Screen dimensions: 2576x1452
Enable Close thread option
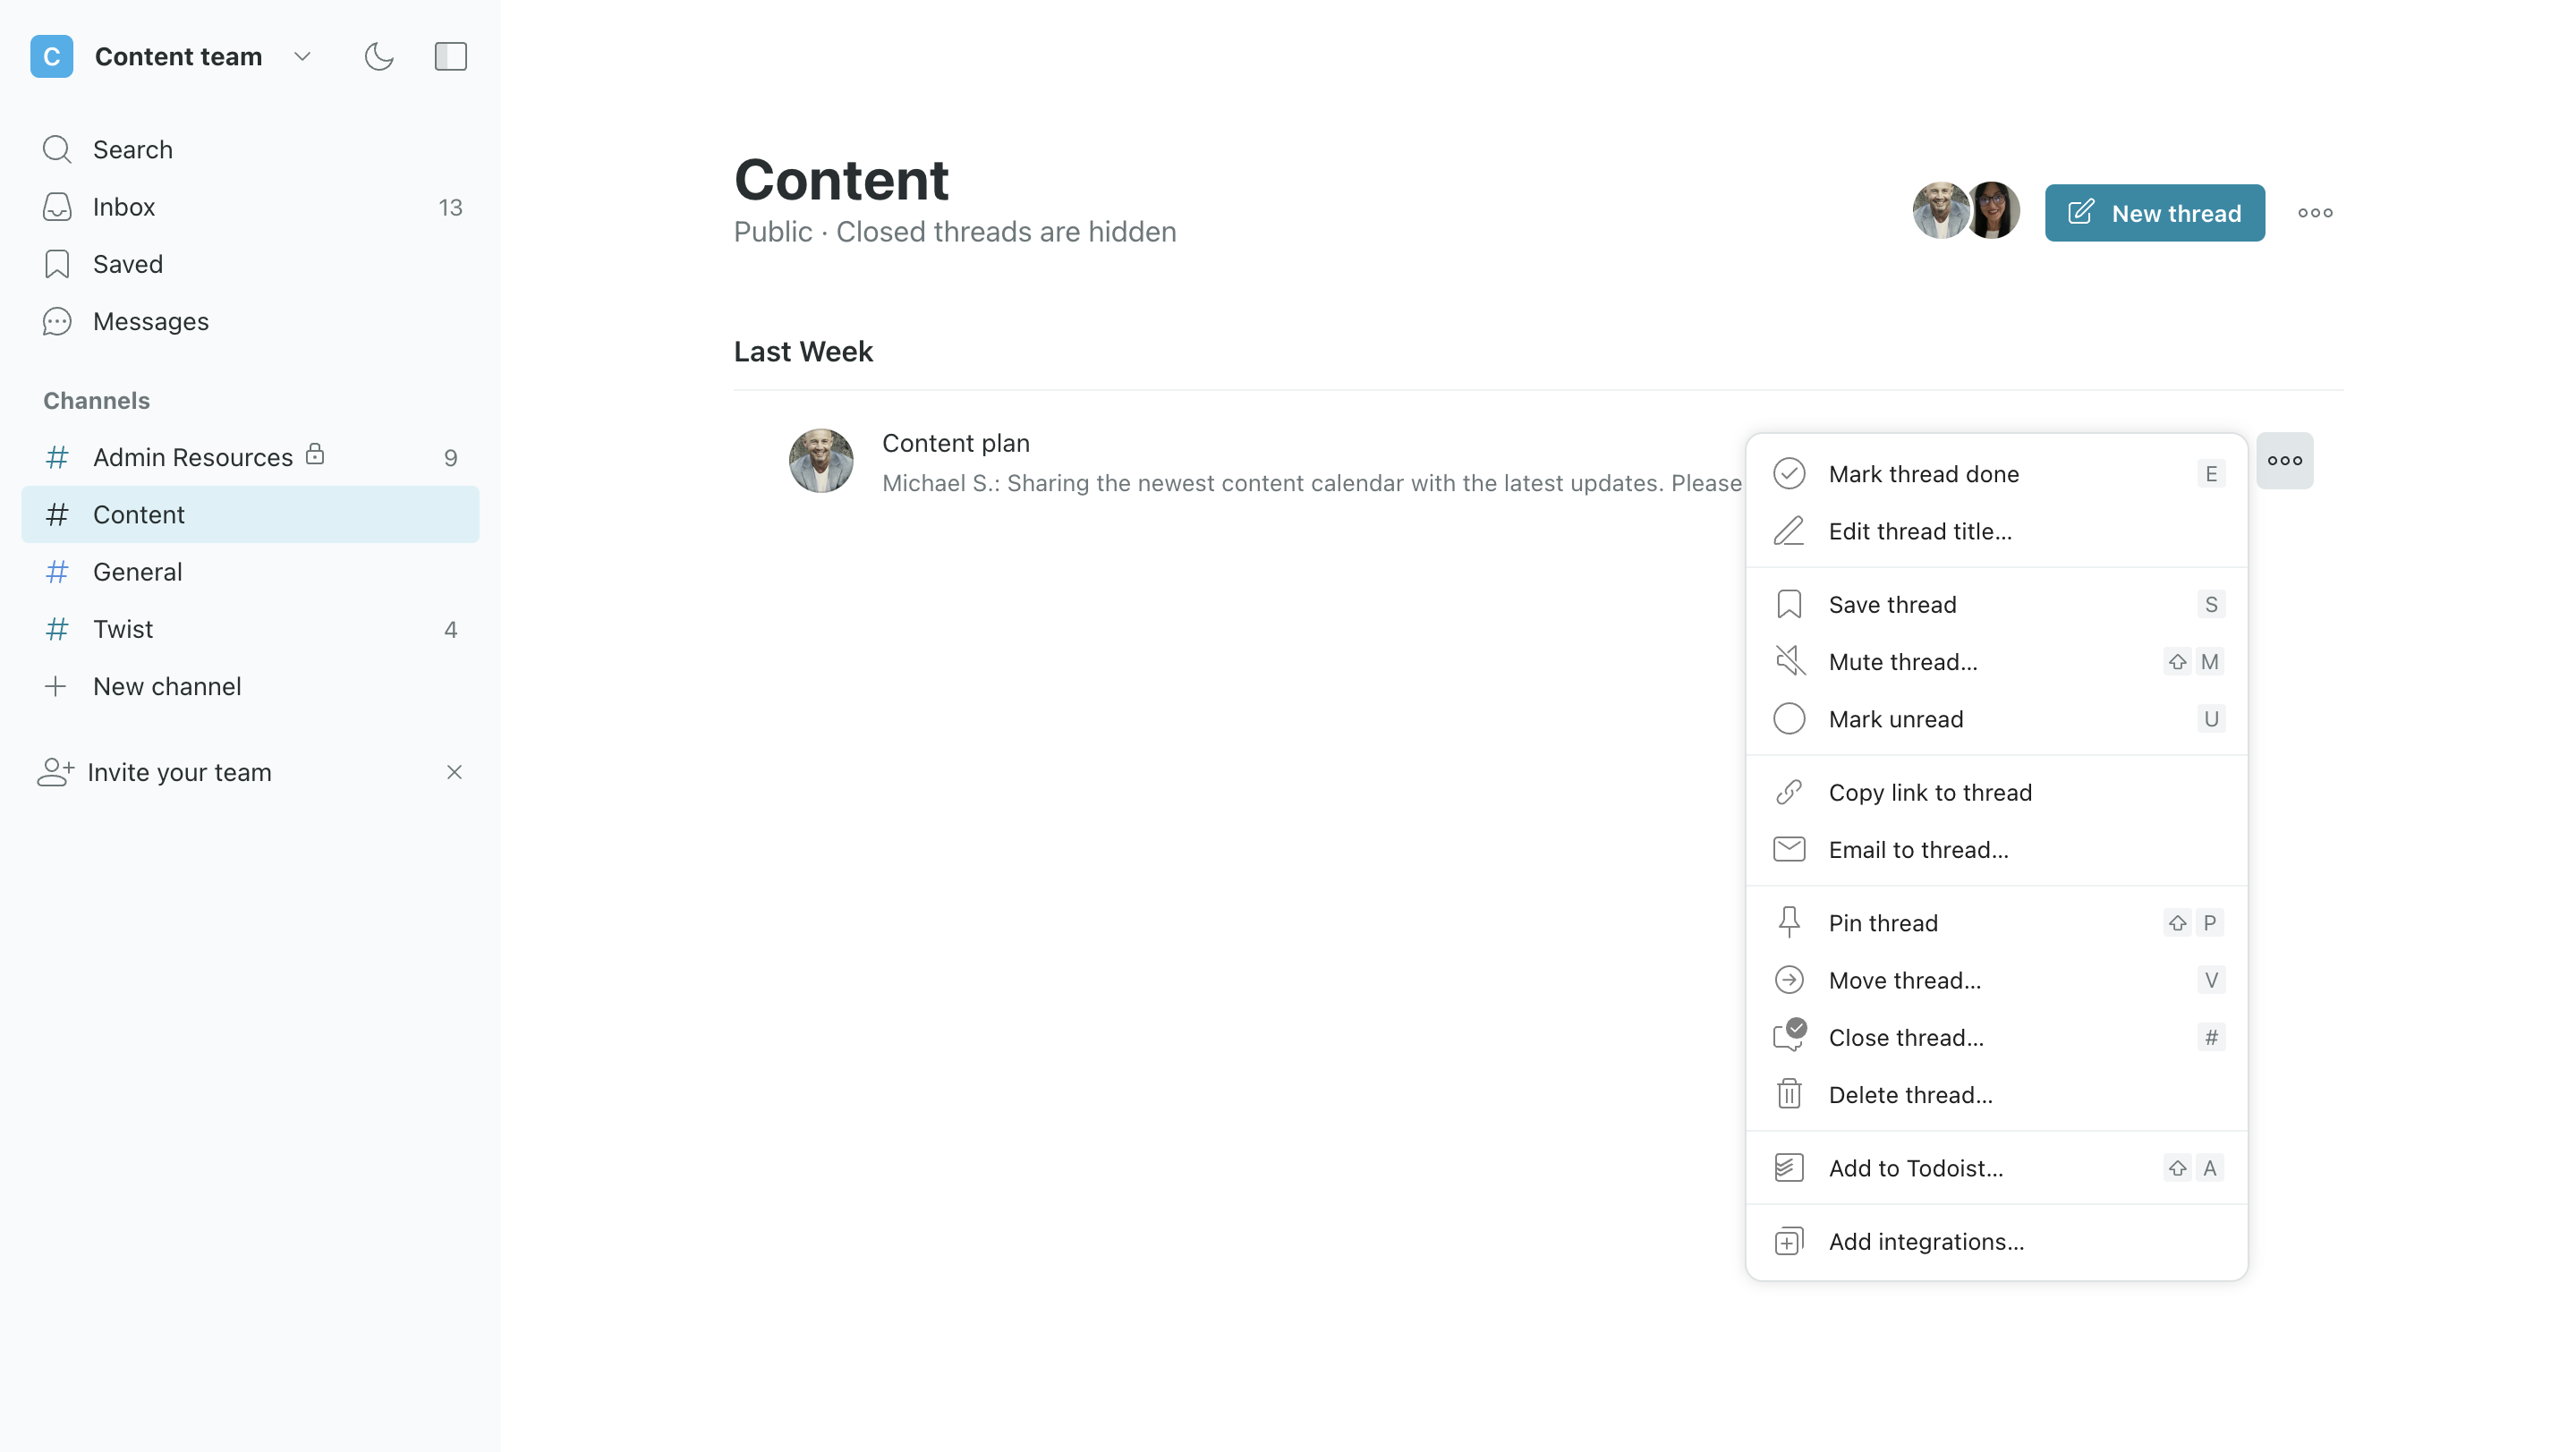[x=1908, y=1036]
